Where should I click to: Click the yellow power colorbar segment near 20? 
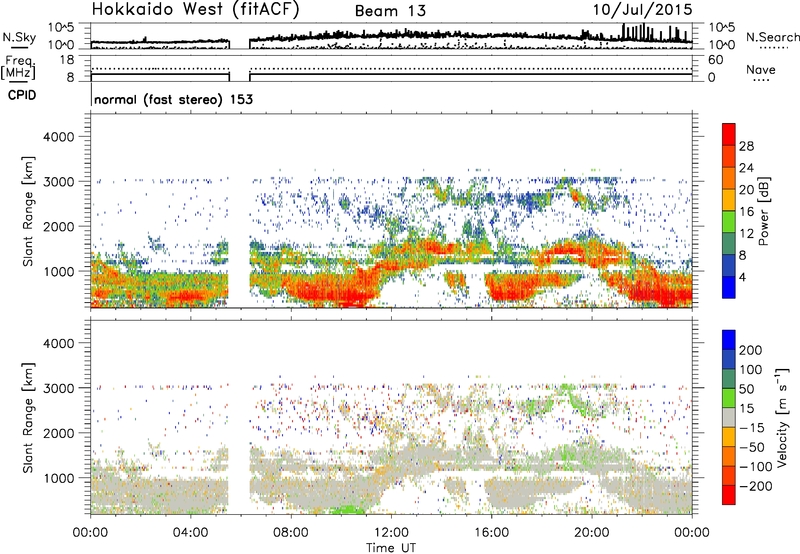tap(729, 199)
